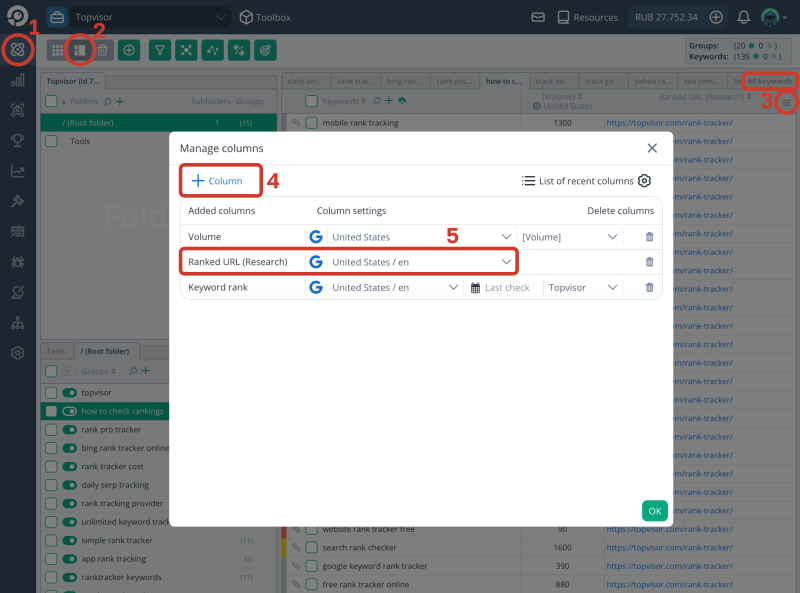The height and width of the screenshot is (593, 800).
Task: Toggle the 'topvisor' group switch
Action: pyautogui.click(x=70, y=393)
